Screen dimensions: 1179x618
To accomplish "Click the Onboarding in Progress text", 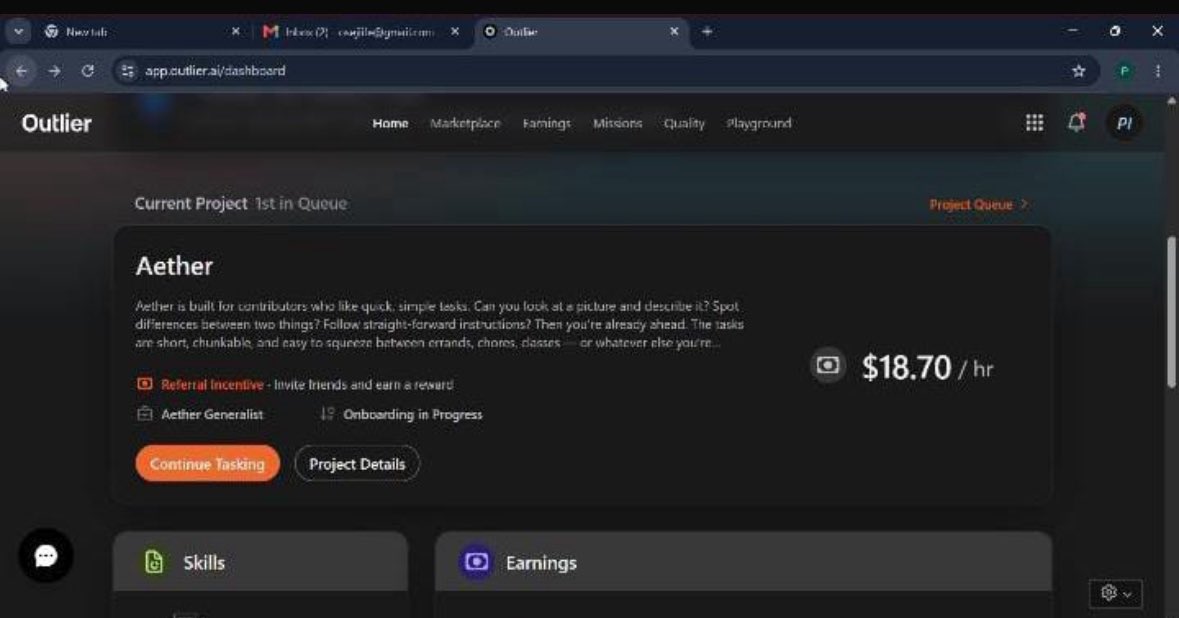I will tap(413, 414).
